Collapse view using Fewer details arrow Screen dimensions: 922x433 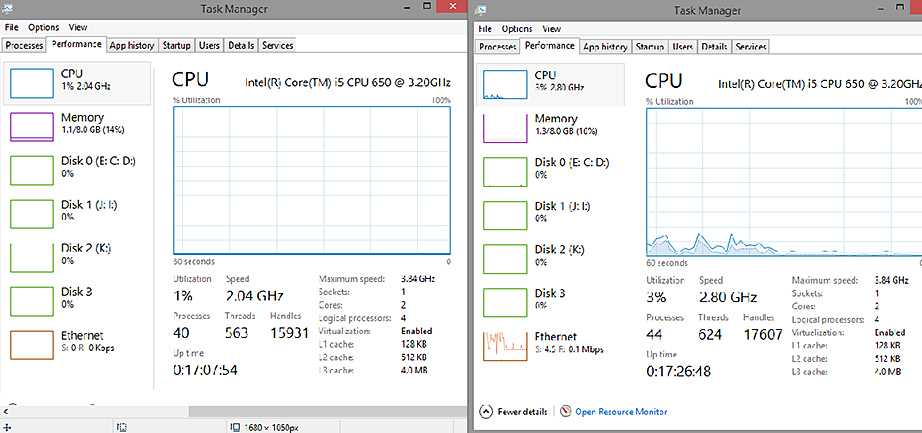[x=486, y=411]
